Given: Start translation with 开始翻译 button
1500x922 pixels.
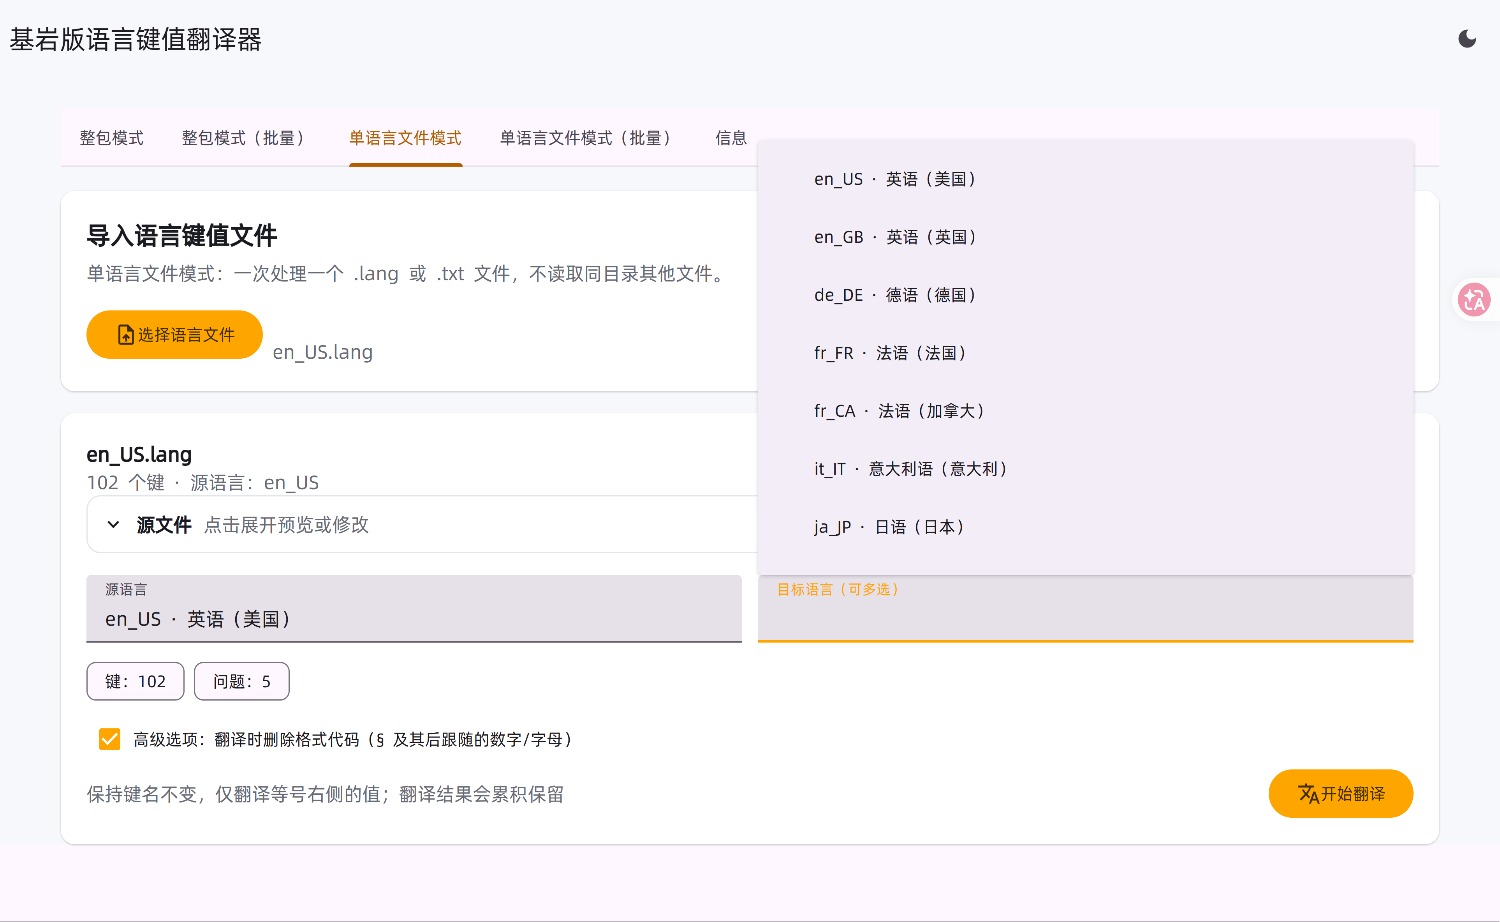Looking at the screenshot, I should coord(1341,794).
